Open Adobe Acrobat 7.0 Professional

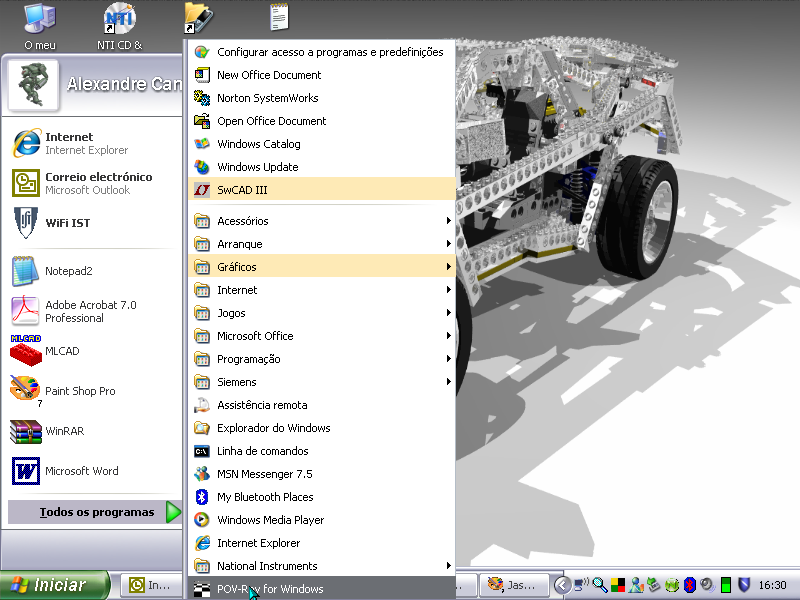click(94, 311)
